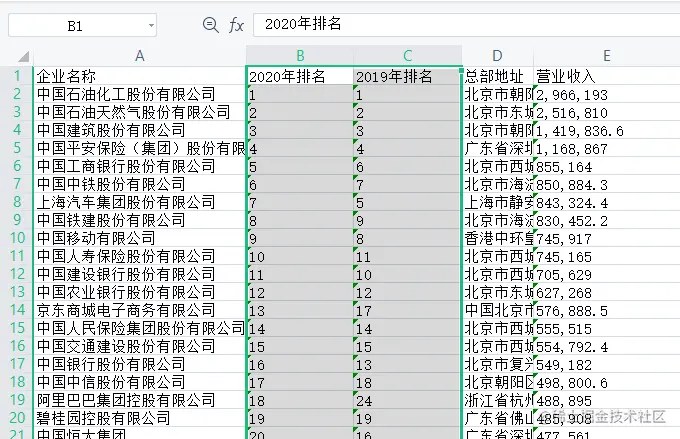Click the 企业名称 header cell

click(140, 76)
